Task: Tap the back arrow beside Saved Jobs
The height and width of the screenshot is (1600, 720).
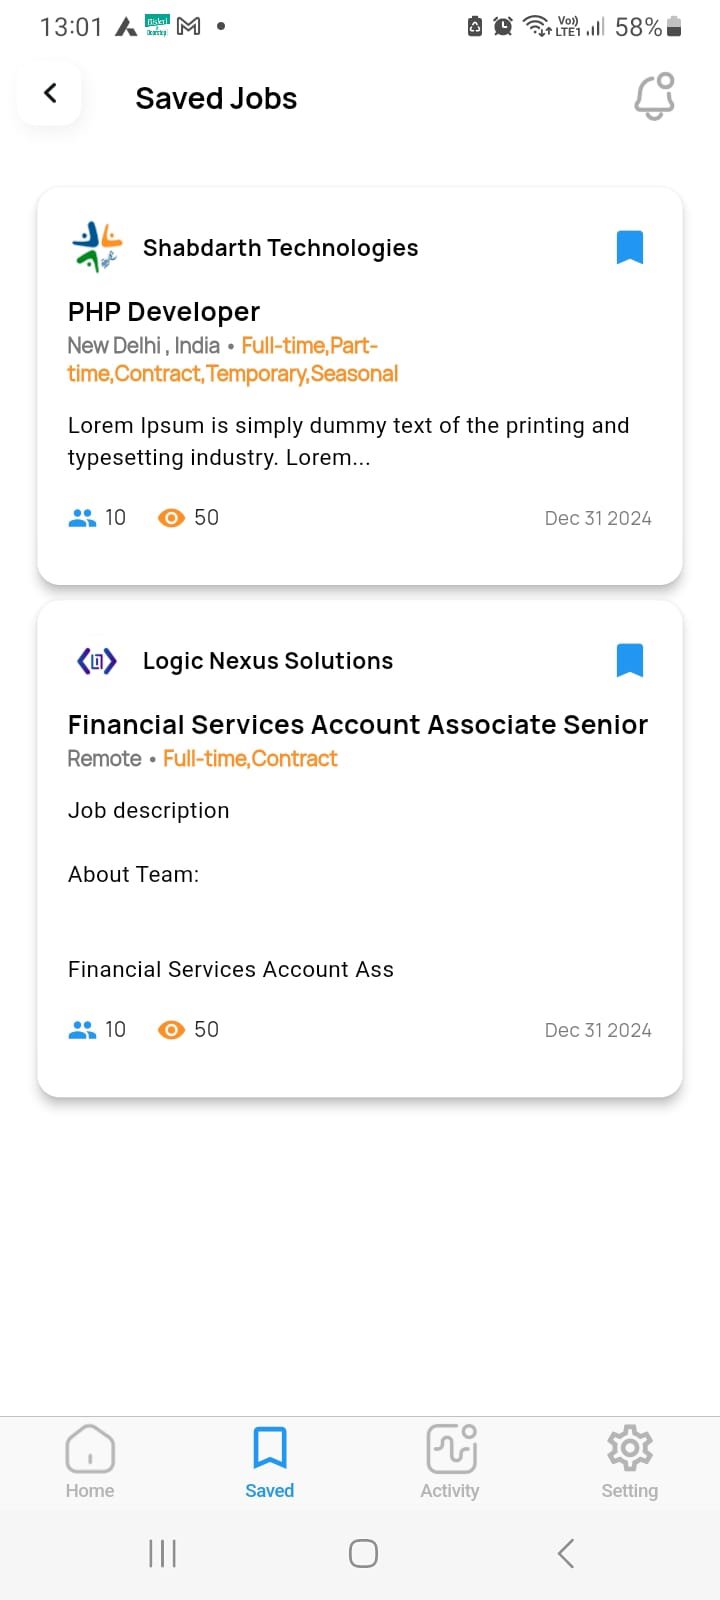Action: 50,94
